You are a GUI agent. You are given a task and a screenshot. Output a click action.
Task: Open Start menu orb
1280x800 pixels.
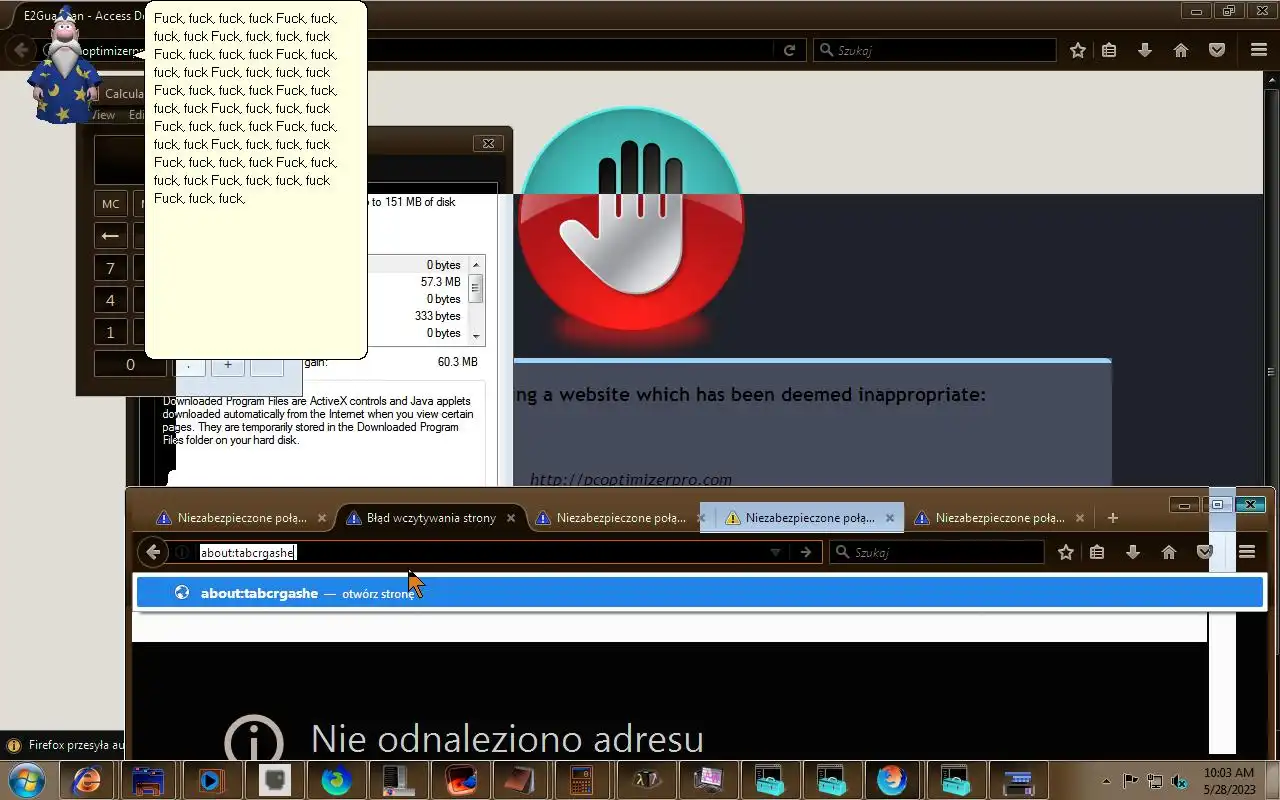pyautogui.click(x=27, y=780)
